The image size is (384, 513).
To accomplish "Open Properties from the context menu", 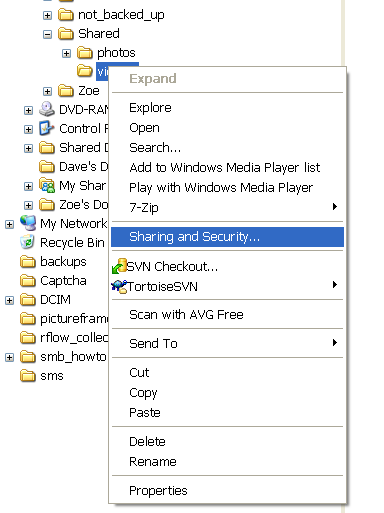I will tap(227, 490).
